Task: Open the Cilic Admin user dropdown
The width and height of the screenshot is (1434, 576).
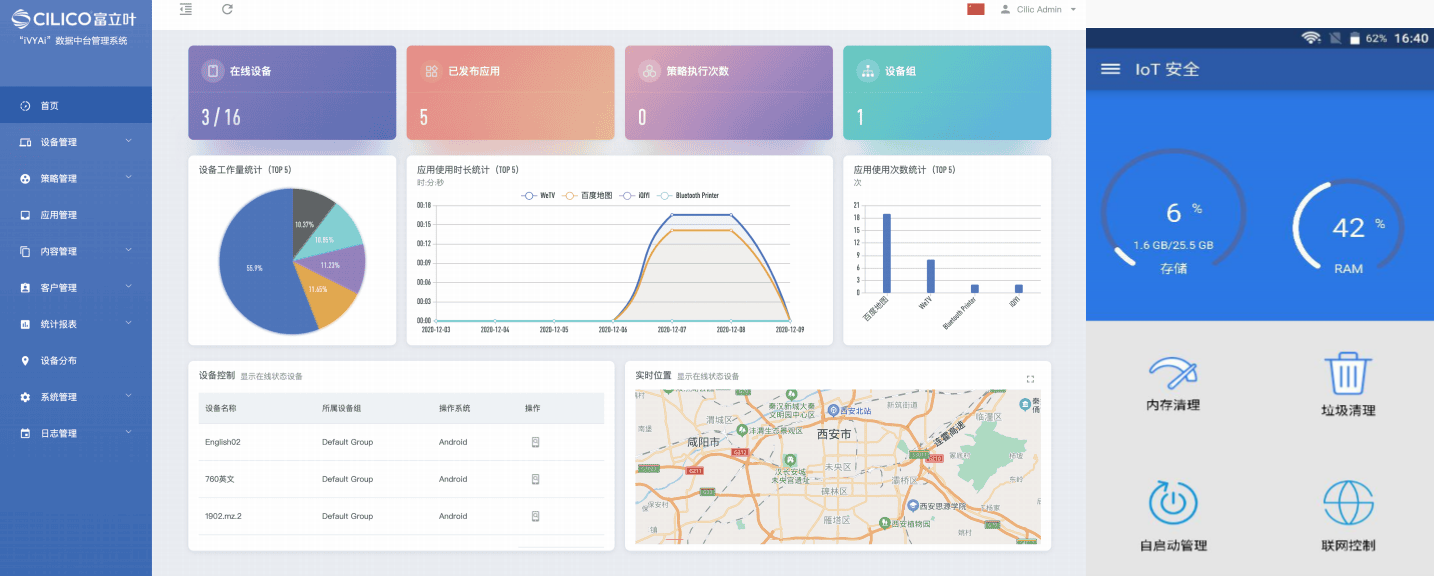Action: tap(1040, 9)
